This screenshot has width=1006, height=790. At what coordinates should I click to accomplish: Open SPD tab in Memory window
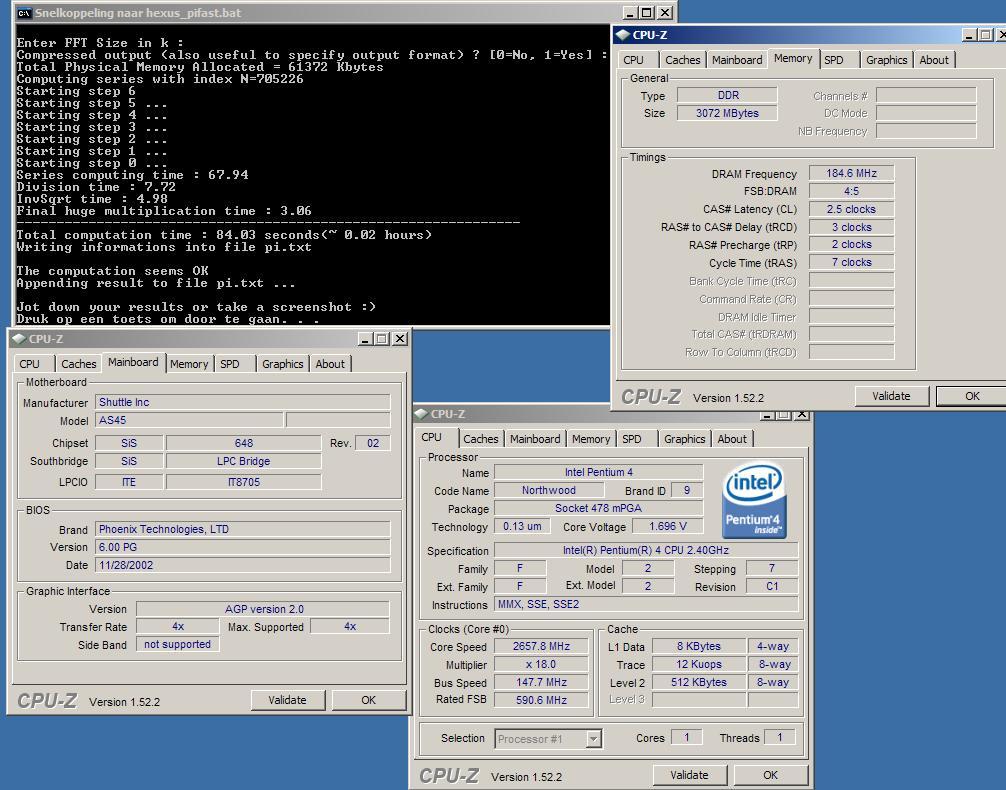[834, 60]
